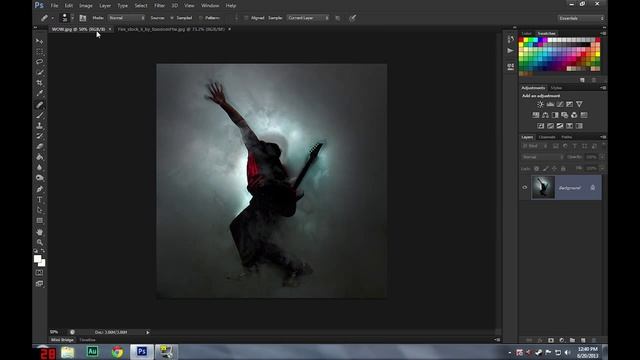Viewport: 640px width, 360px height.
Task: Choose the Pattern source option
Action: click(200, 18)
